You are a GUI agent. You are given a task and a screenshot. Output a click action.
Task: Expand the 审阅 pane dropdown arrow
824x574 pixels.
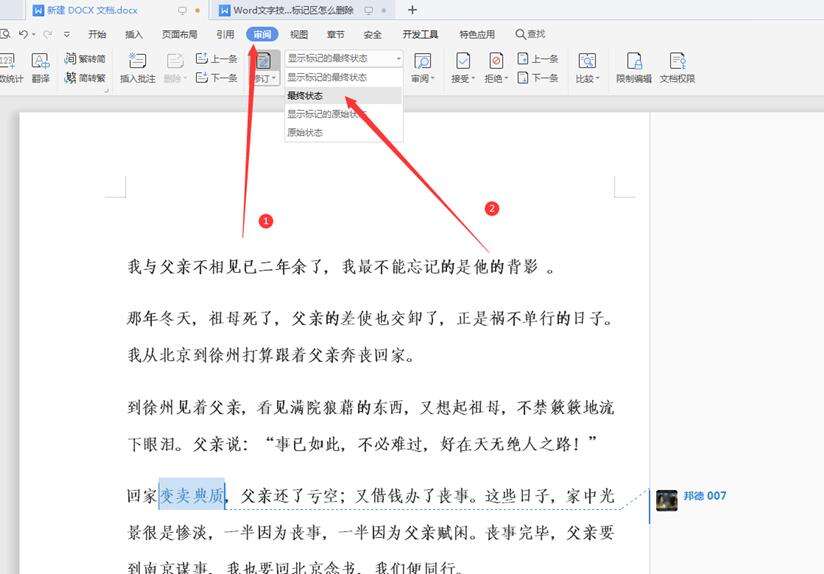coord(433,78)
